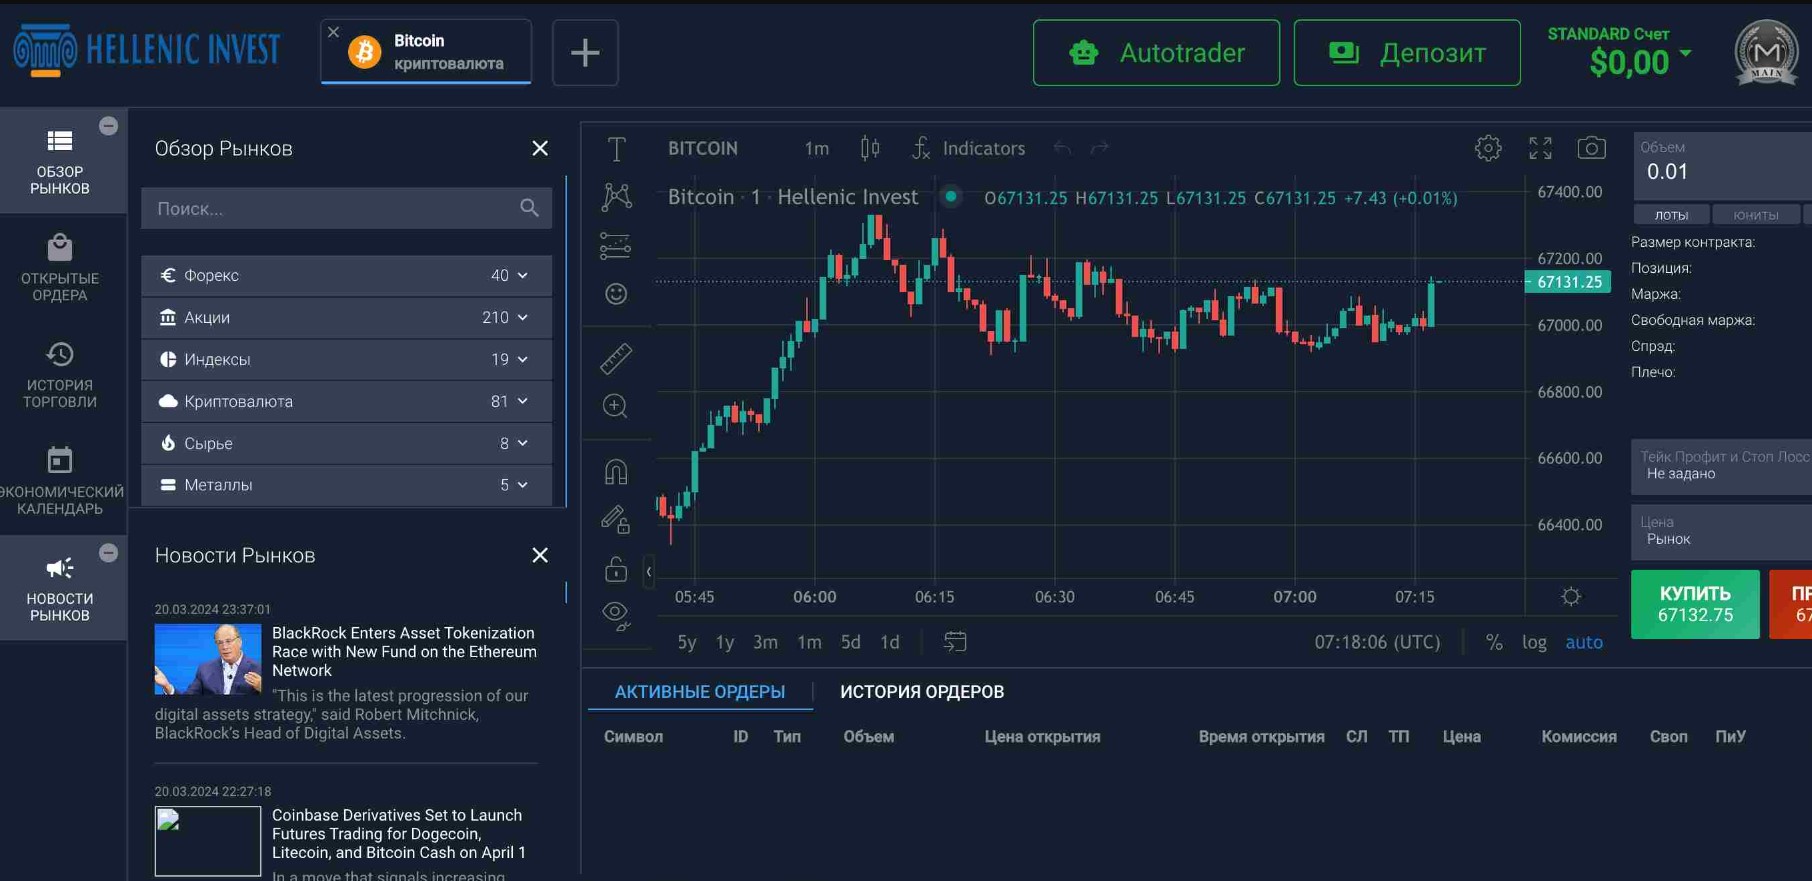Add a new instrument tab with plus button
Image resolution: width=1812 pixels, height=881 pixels.
(585, 52)
